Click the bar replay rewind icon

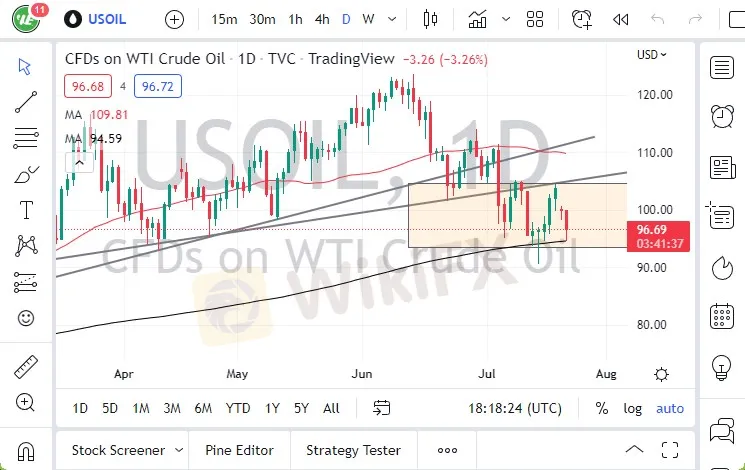click(620, 19)
